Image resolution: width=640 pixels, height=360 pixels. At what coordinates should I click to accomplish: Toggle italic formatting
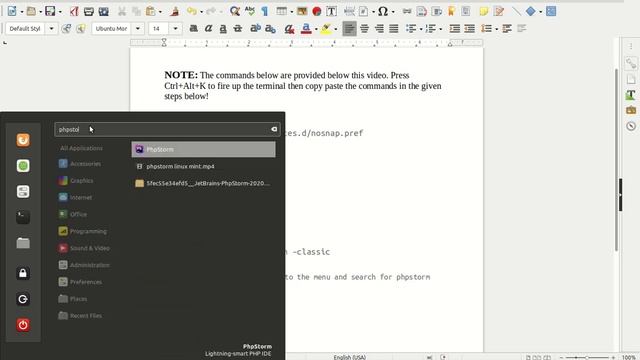pos(208,28)
